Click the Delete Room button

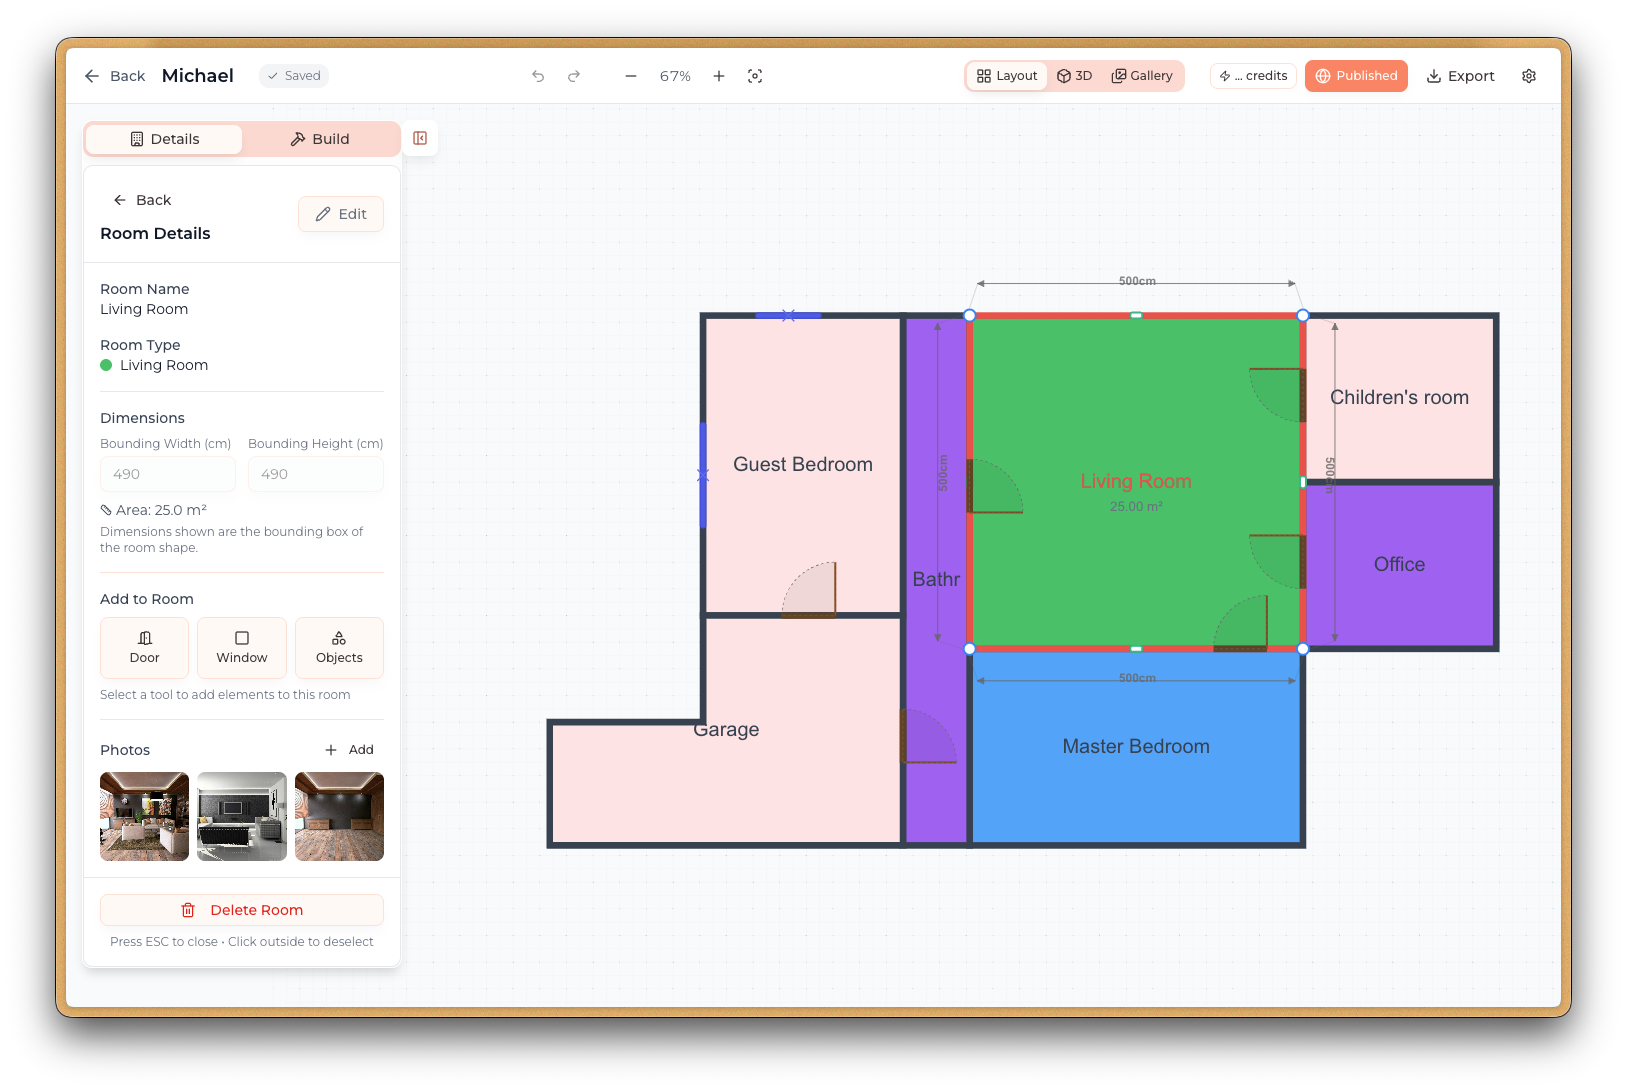241,909
